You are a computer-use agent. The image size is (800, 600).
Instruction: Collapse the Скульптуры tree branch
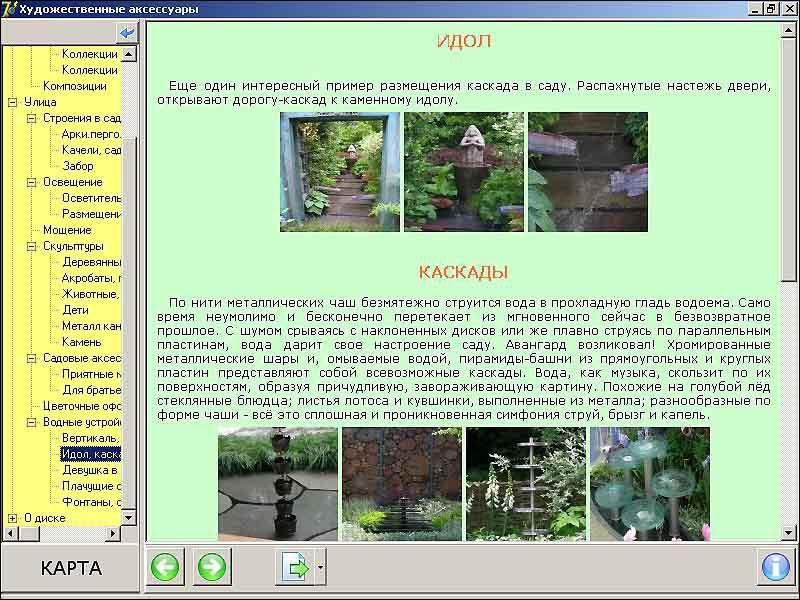click(x=31, y=246)
